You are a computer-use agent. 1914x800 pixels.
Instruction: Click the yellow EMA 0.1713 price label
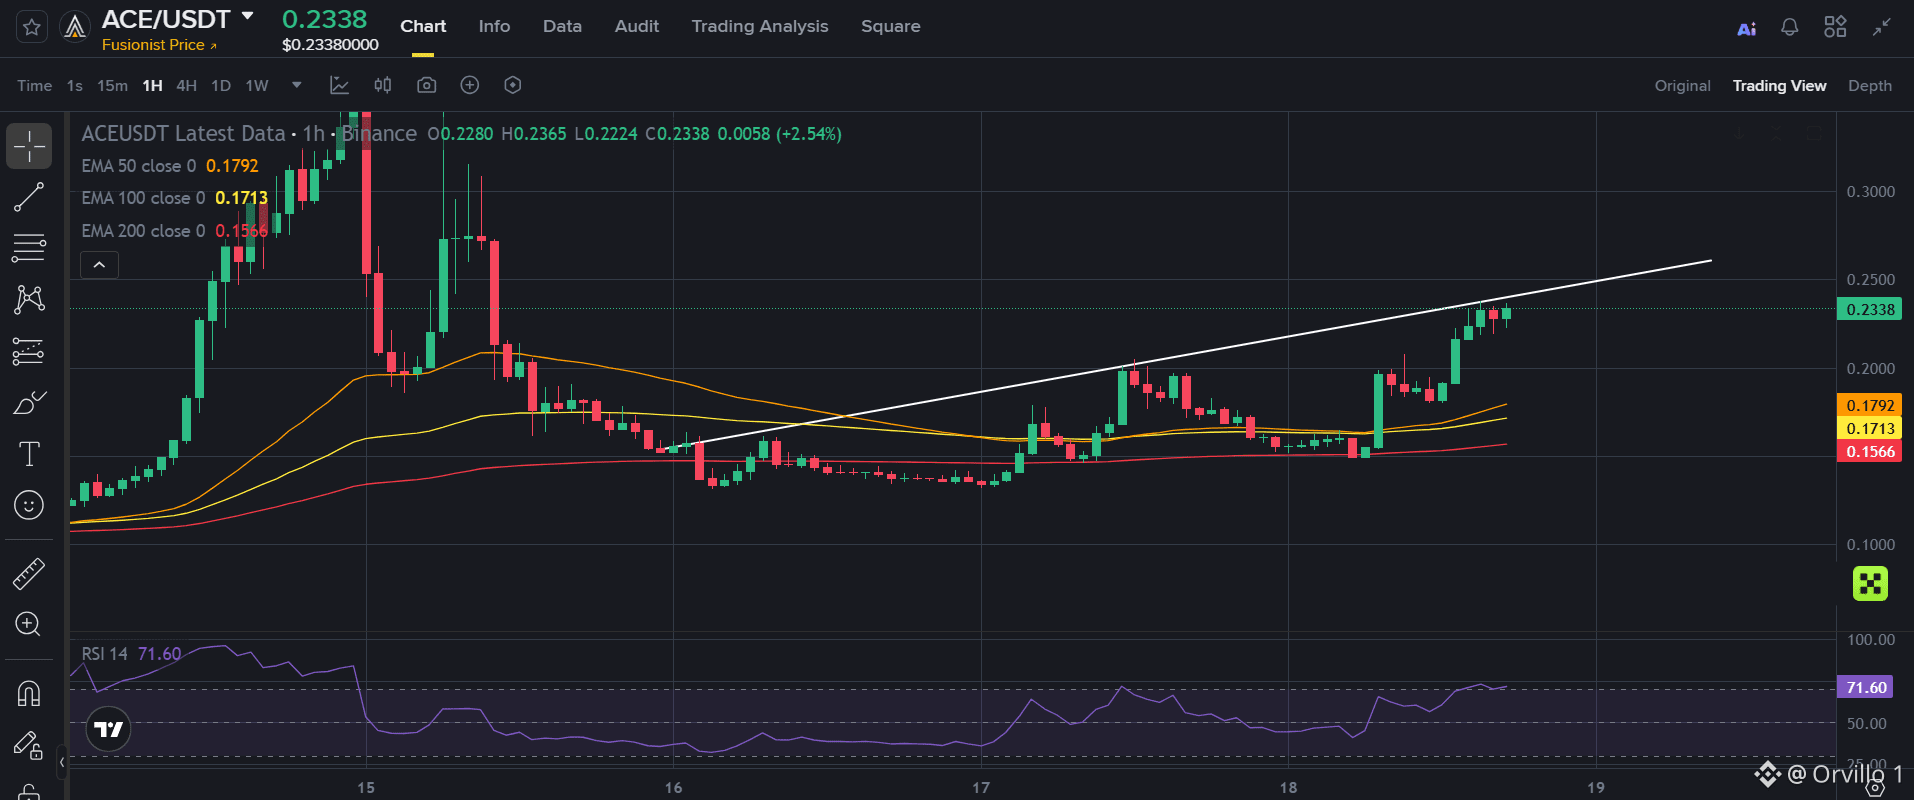(x=1869, y=428)
